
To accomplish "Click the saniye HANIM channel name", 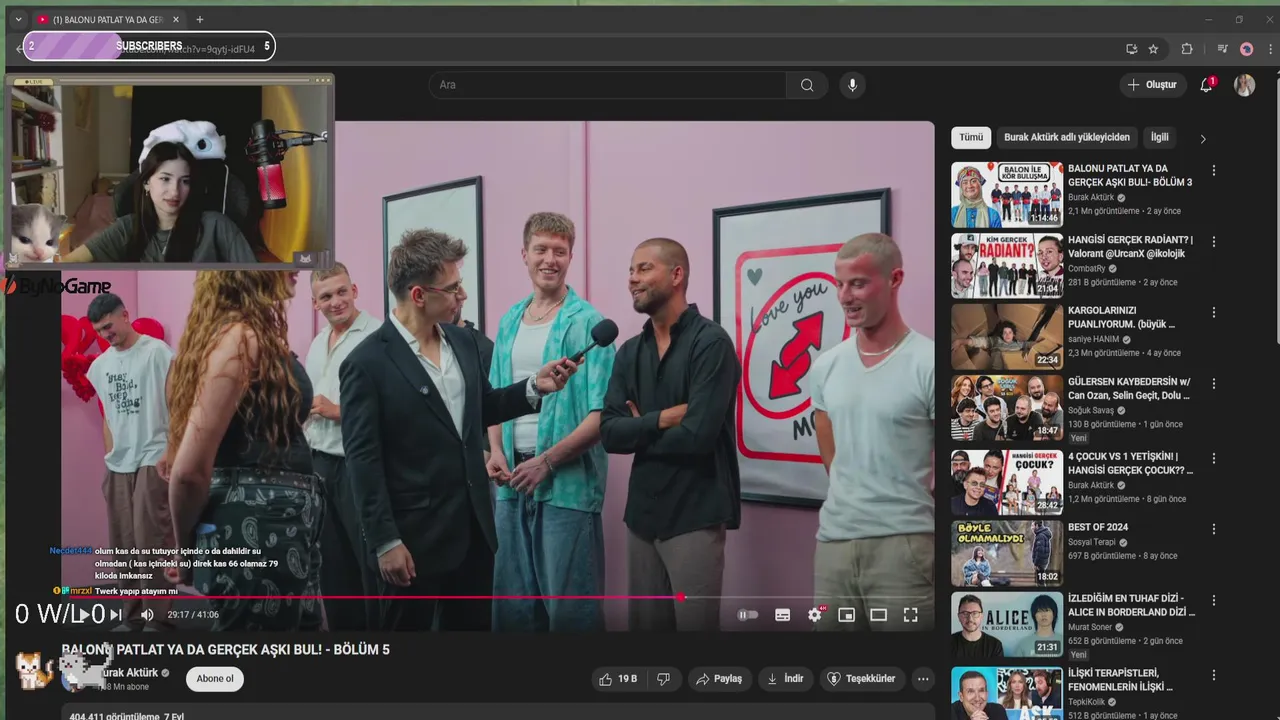I will (x=1094, y=339).
